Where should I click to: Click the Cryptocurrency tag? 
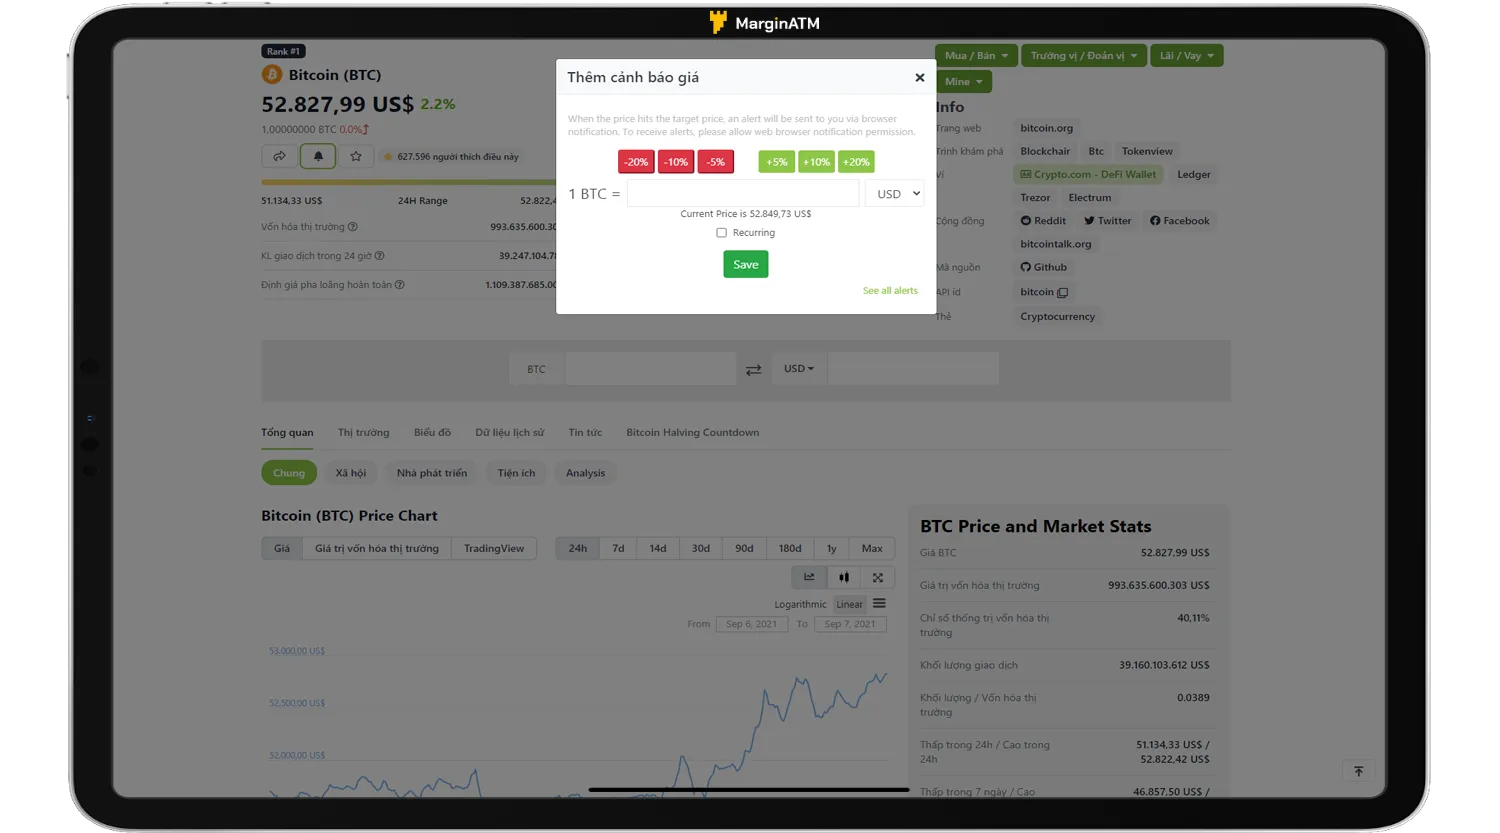coord(1057,317)
